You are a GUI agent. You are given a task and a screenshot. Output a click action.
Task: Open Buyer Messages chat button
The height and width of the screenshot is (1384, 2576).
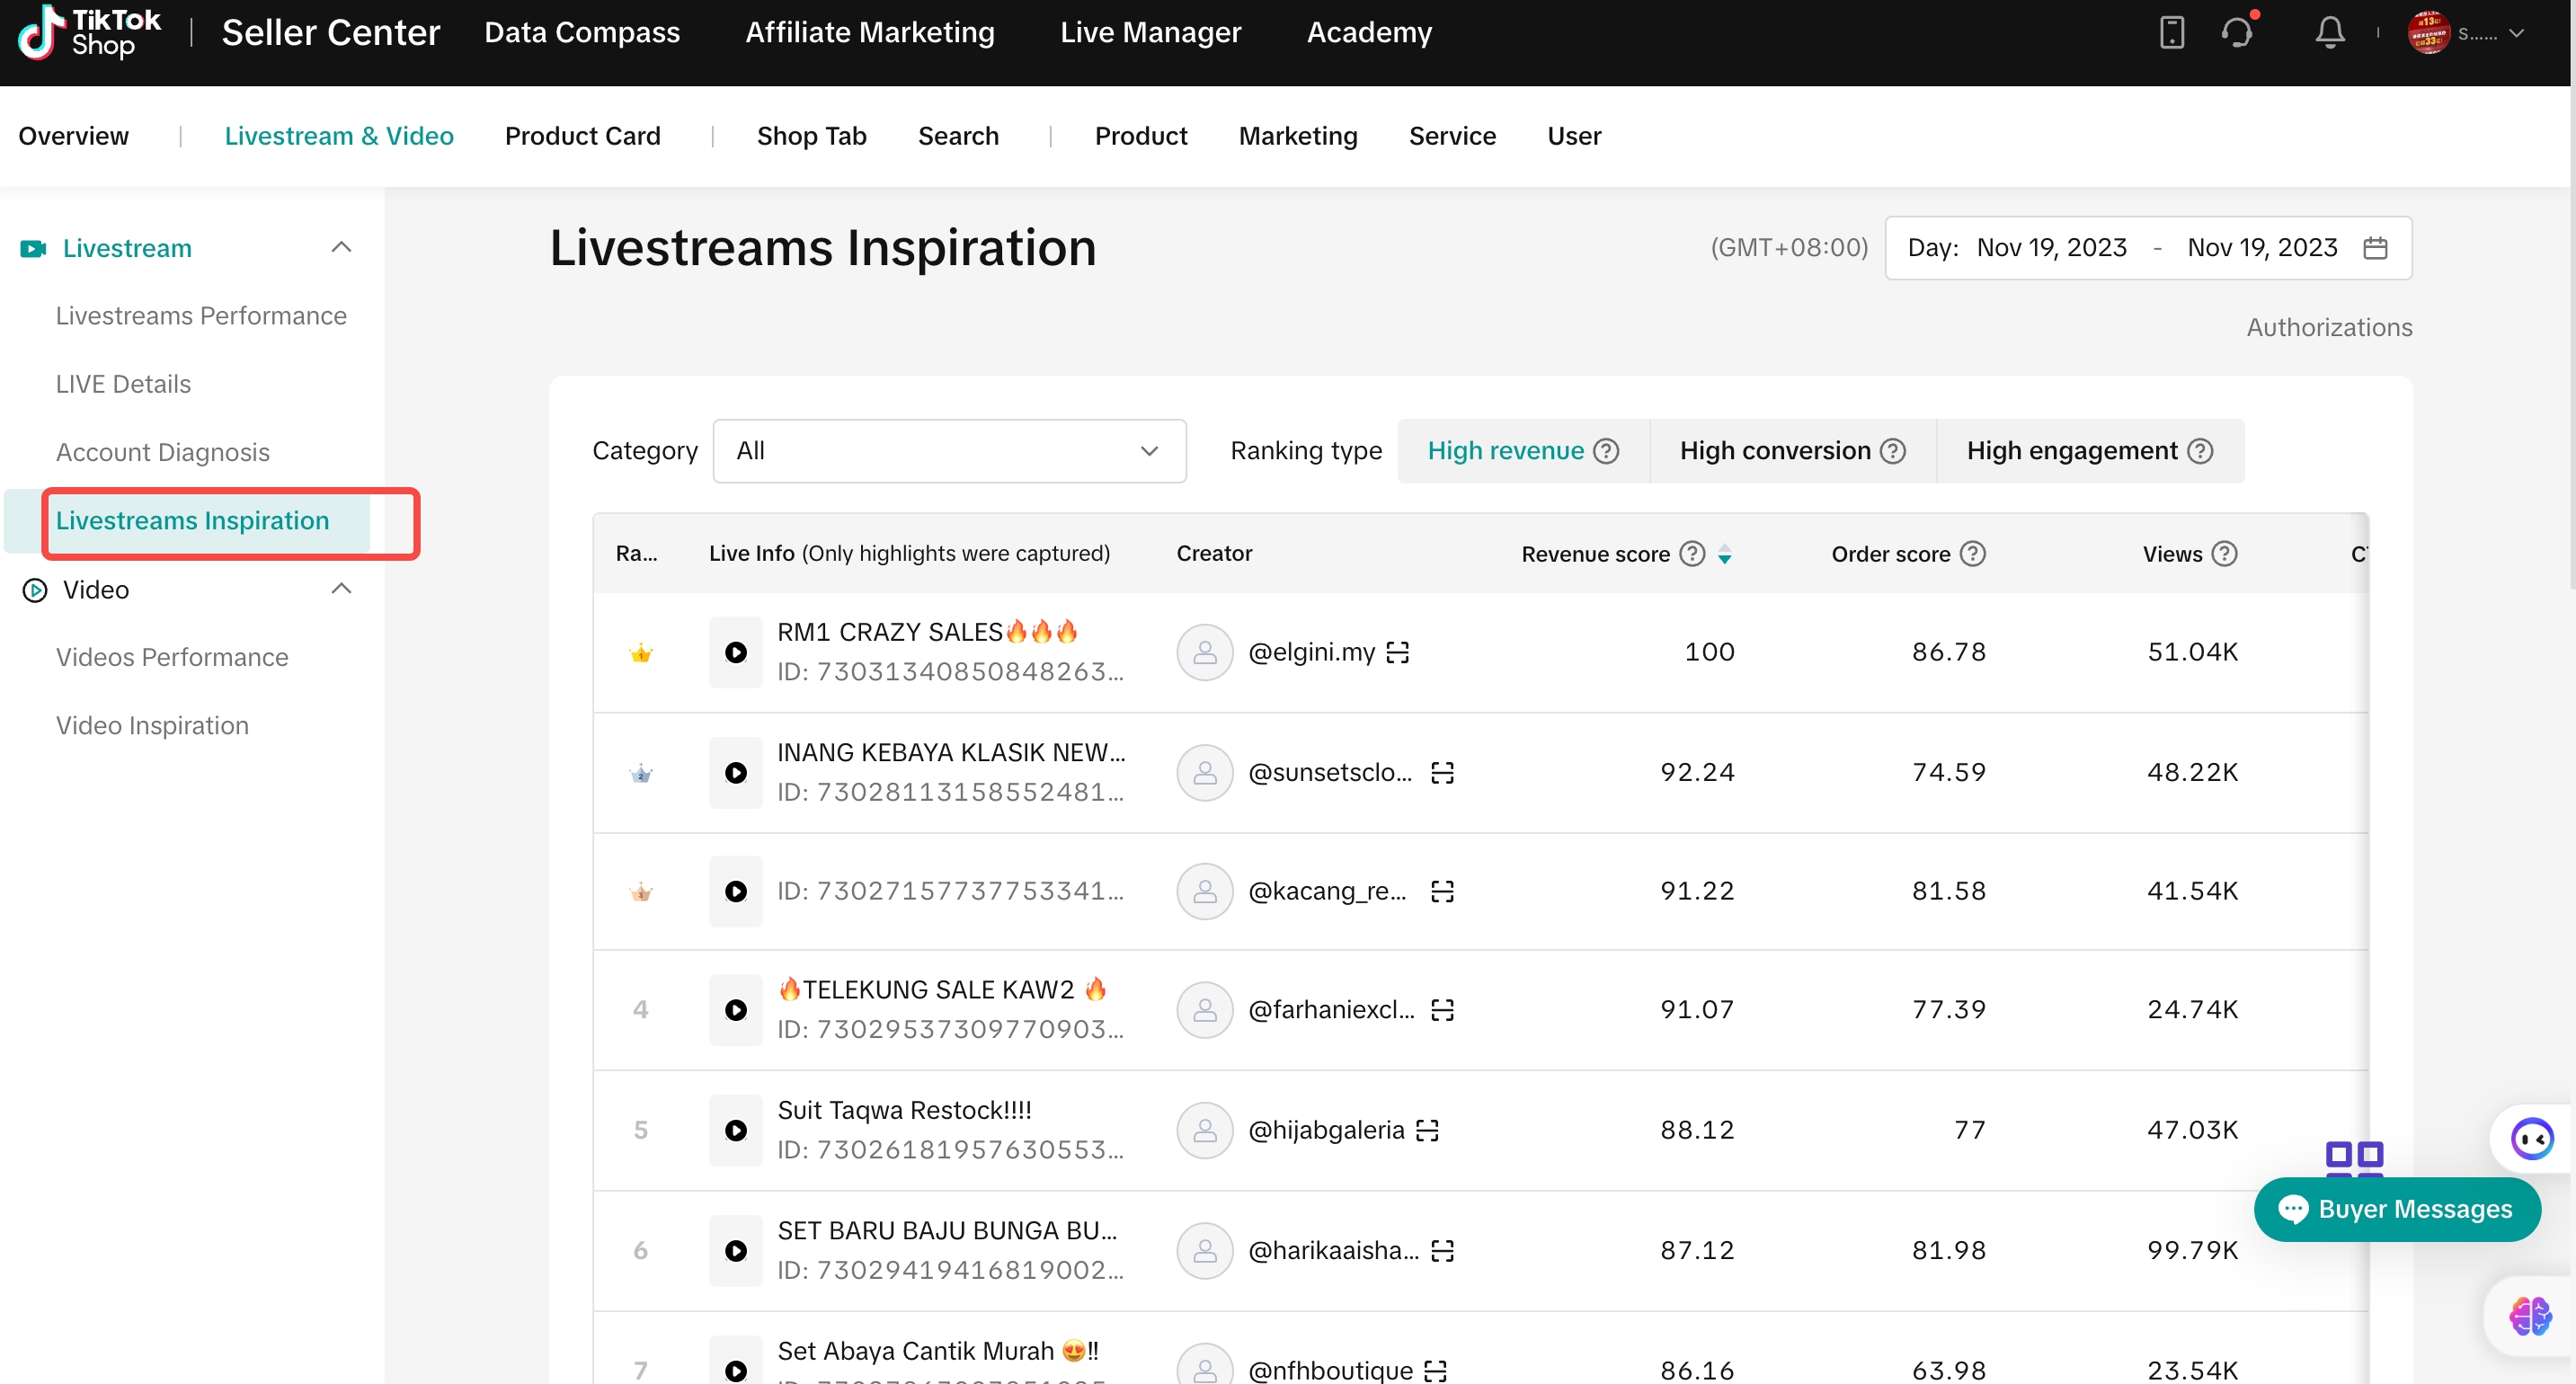click(x=2396, y=1209)
